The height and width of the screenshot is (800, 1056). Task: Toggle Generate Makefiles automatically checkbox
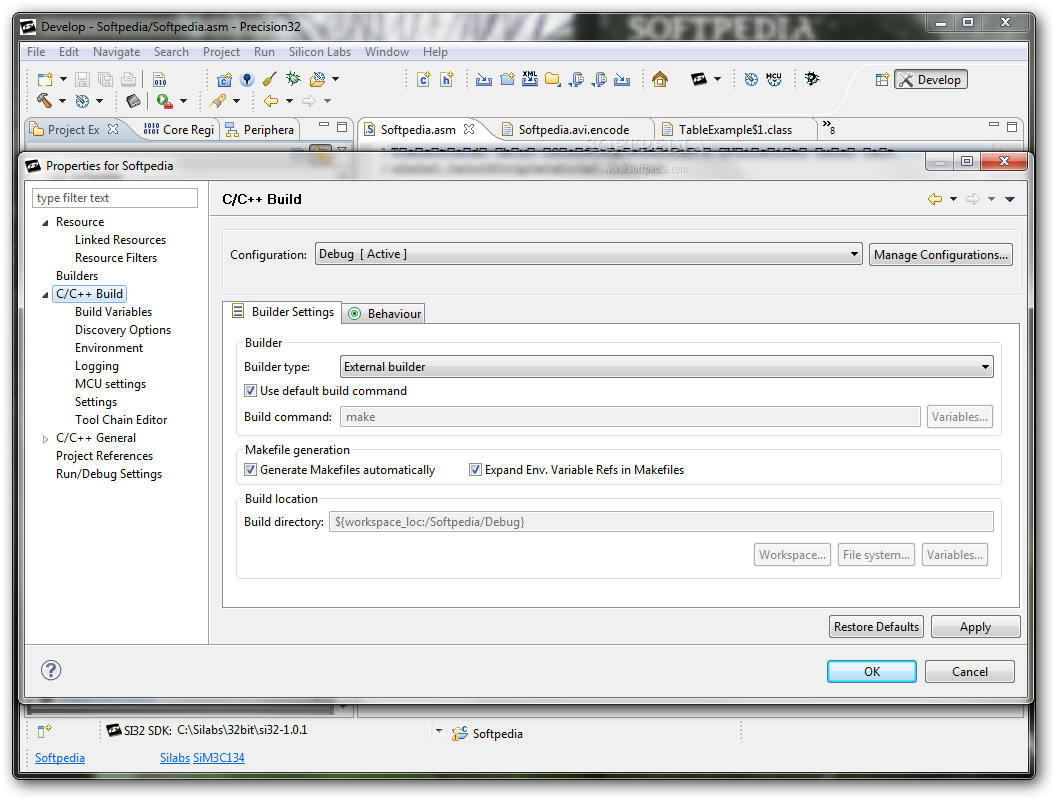pos(251,469)
